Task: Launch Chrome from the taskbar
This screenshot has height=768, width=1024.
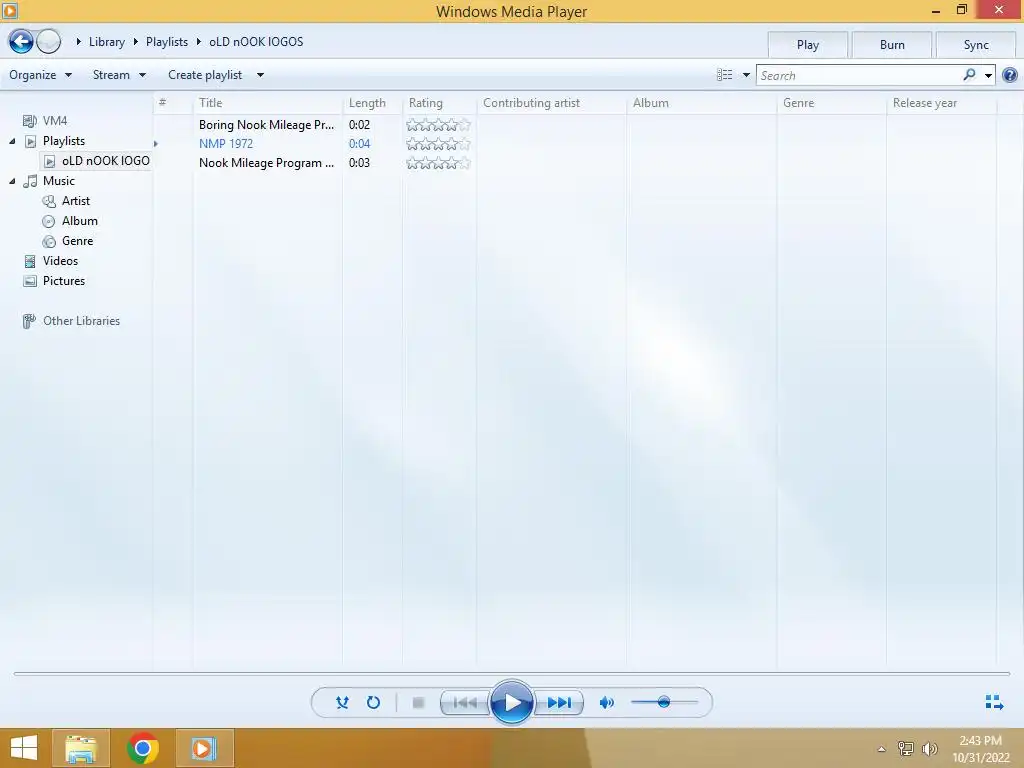Action: point(142,748)
